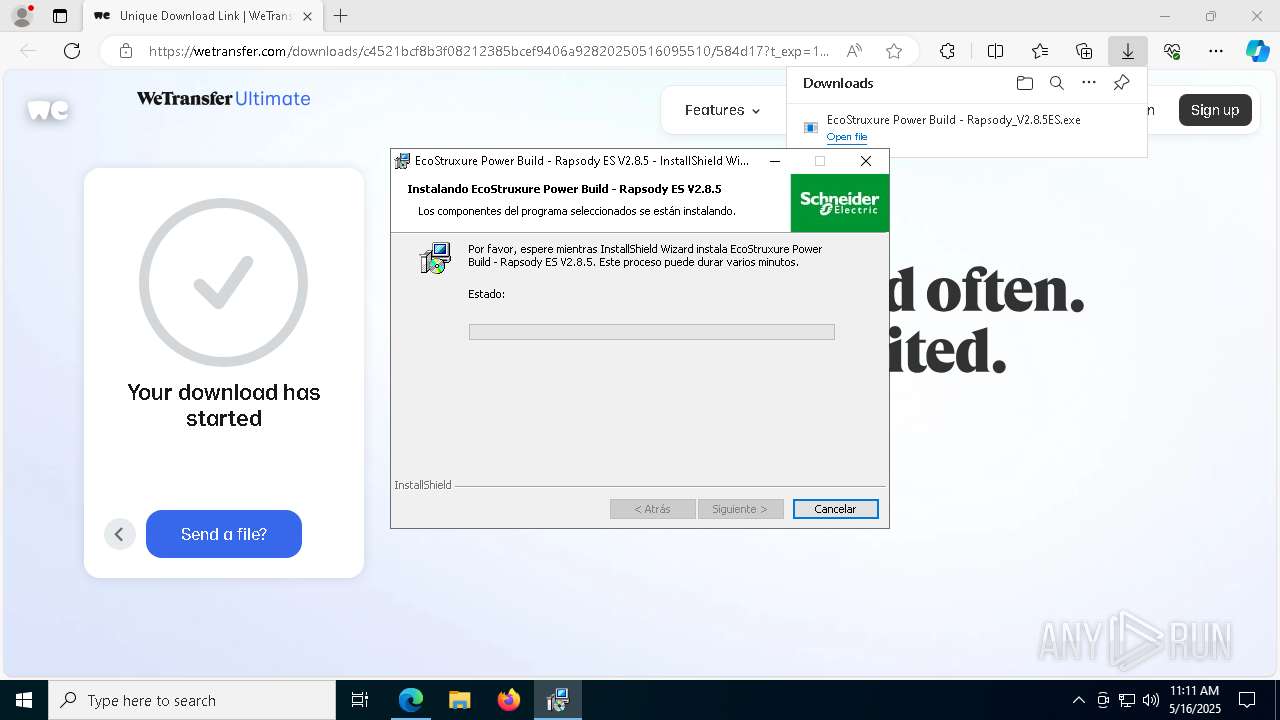Open the Extensions puzzle icon

coord(947,51)
